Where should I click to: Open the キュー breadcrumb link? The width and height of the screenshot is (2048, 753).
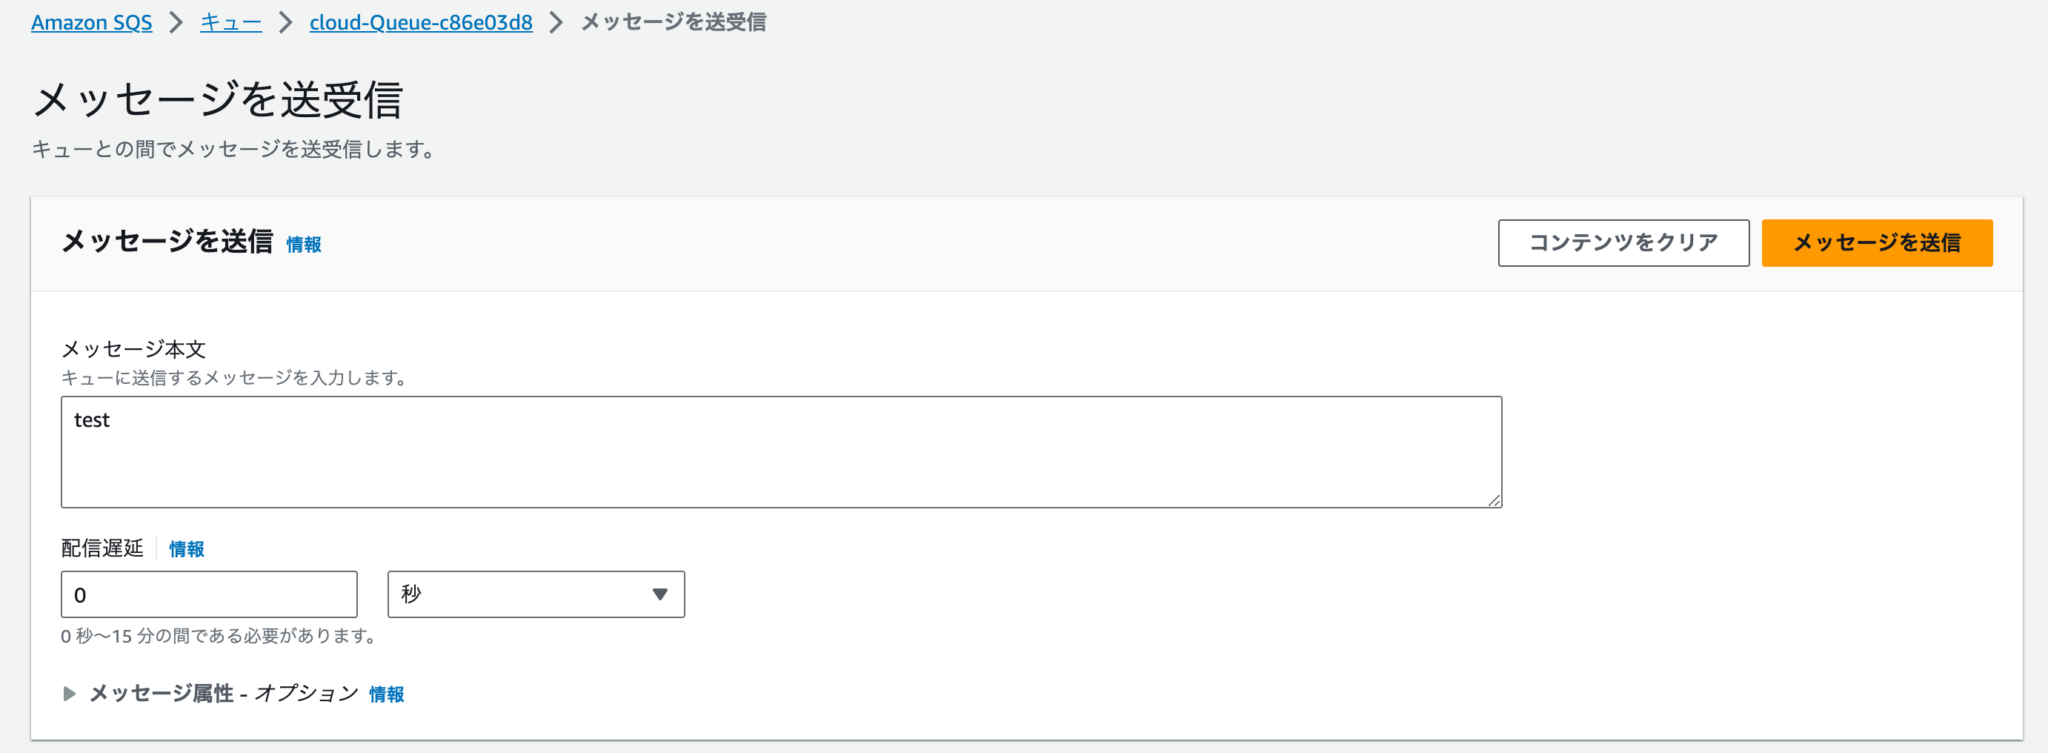pos(229,22)
